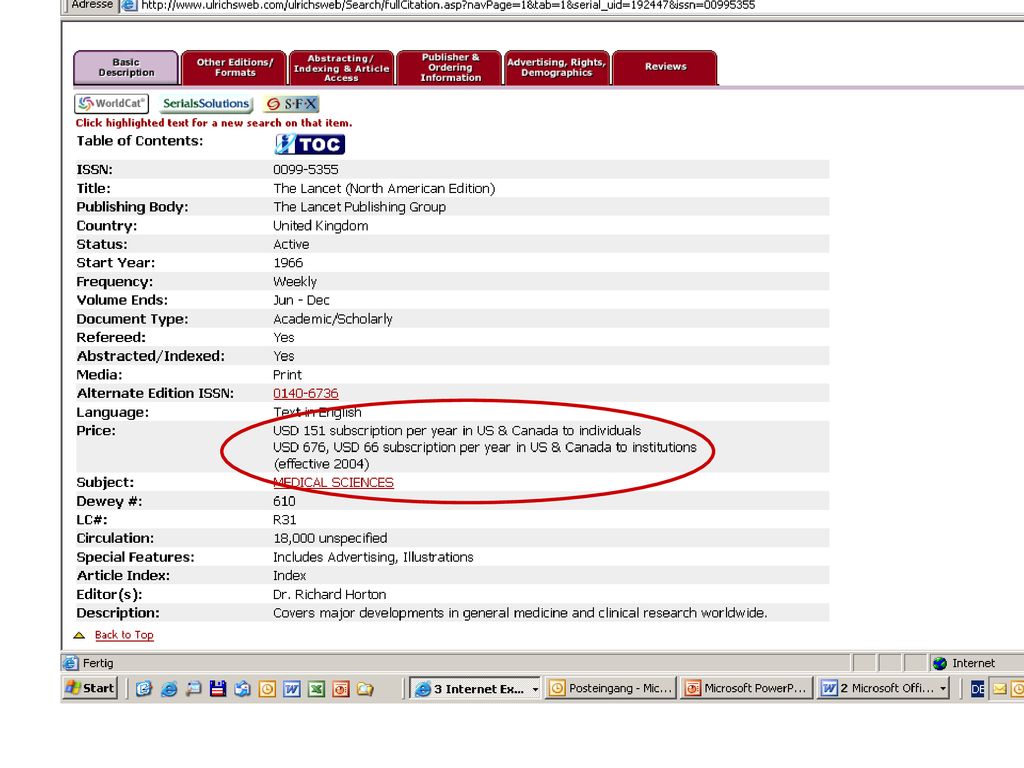Expand the Internet Explorer taskbar group arrow
This screenshot has height=768, width=1024.
point(536,689)
